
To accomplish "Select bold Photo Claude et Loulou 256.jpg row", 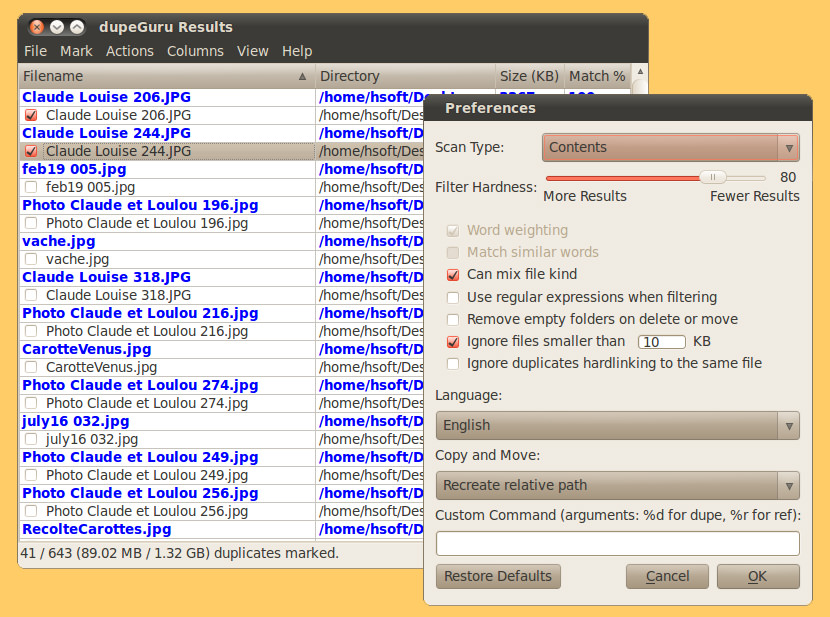I will coord(221,493).
